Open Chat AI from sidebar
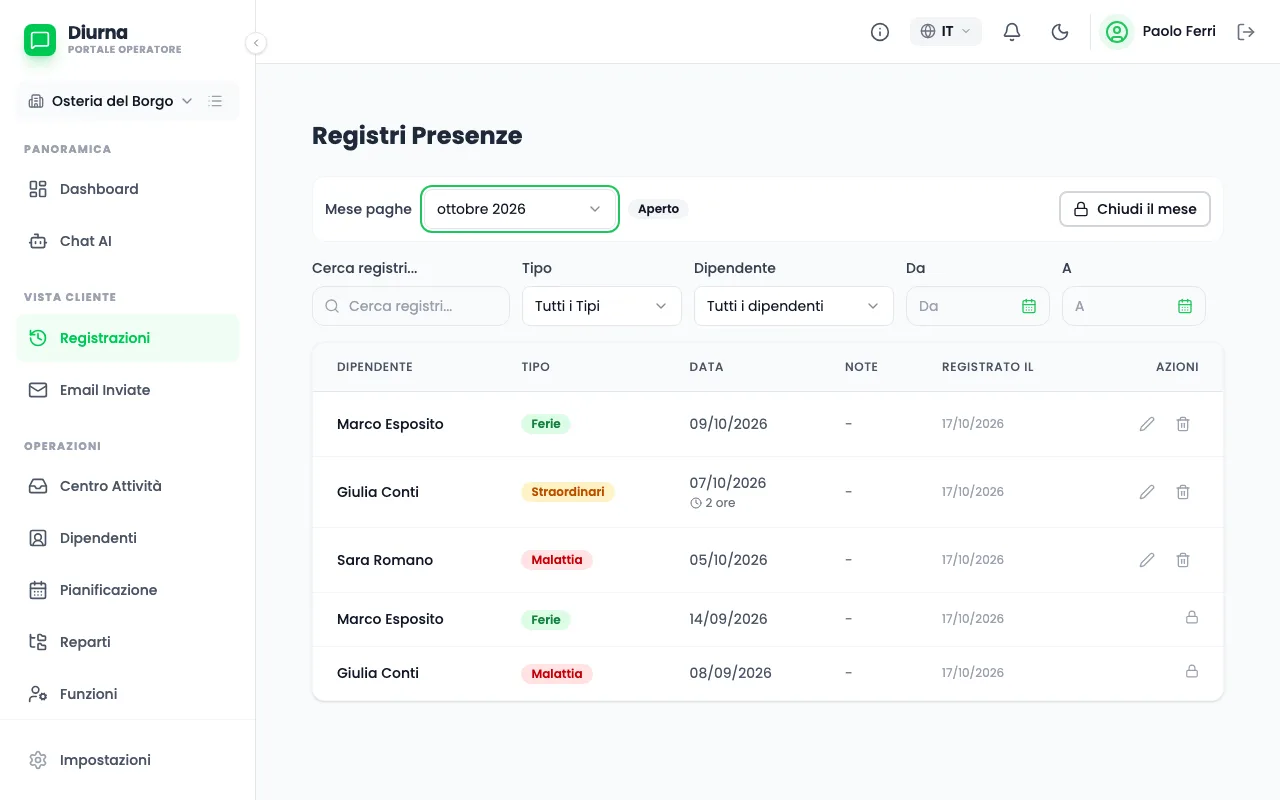 [x=128, y=241]
